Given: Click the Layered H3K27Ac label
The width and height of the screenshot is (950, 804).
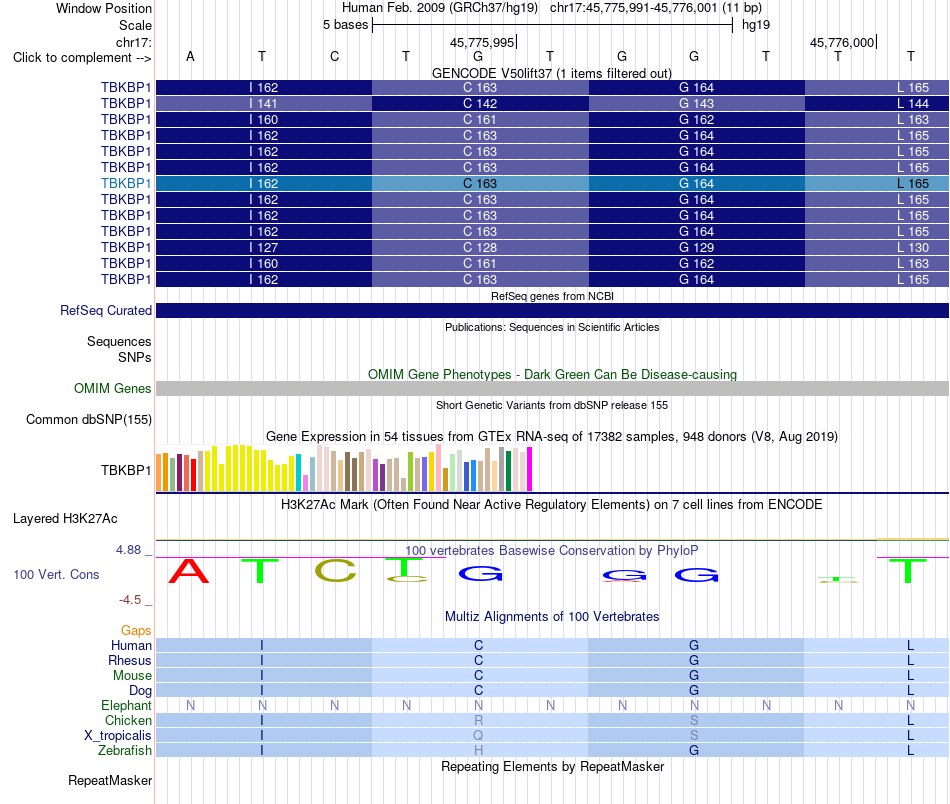Looking at the screenshot, I should pyautogui.click(x=65, y=519).
